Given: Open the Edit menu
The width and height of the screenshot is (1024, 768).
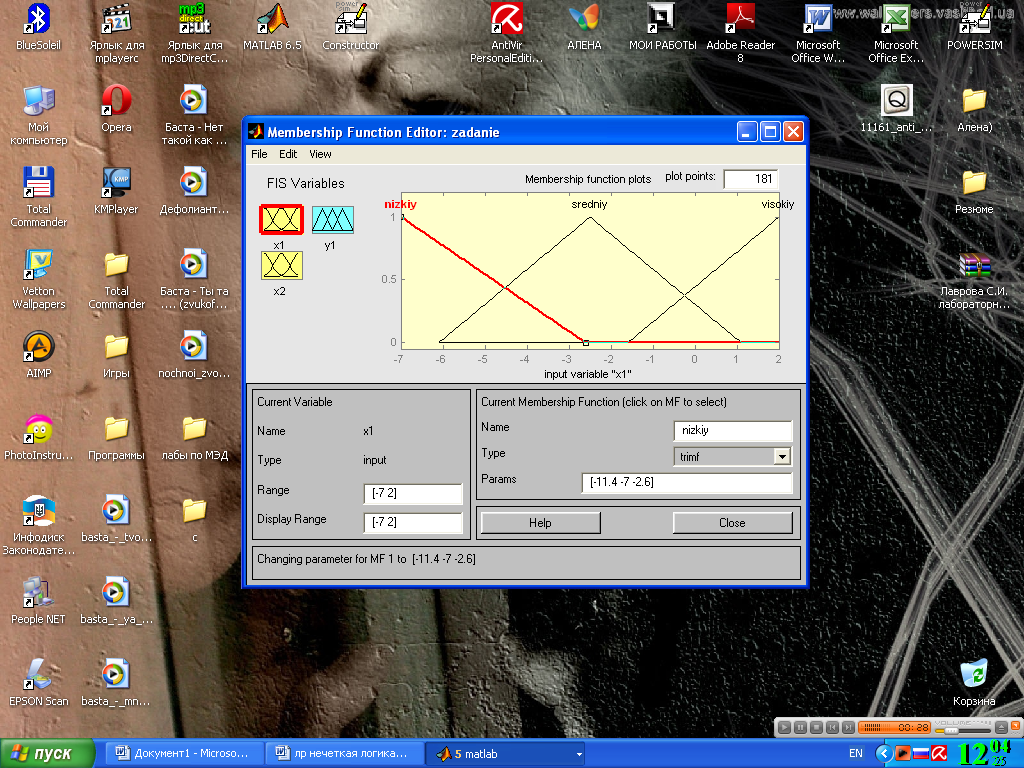Looking at the screenshot, I should (288, 154).
